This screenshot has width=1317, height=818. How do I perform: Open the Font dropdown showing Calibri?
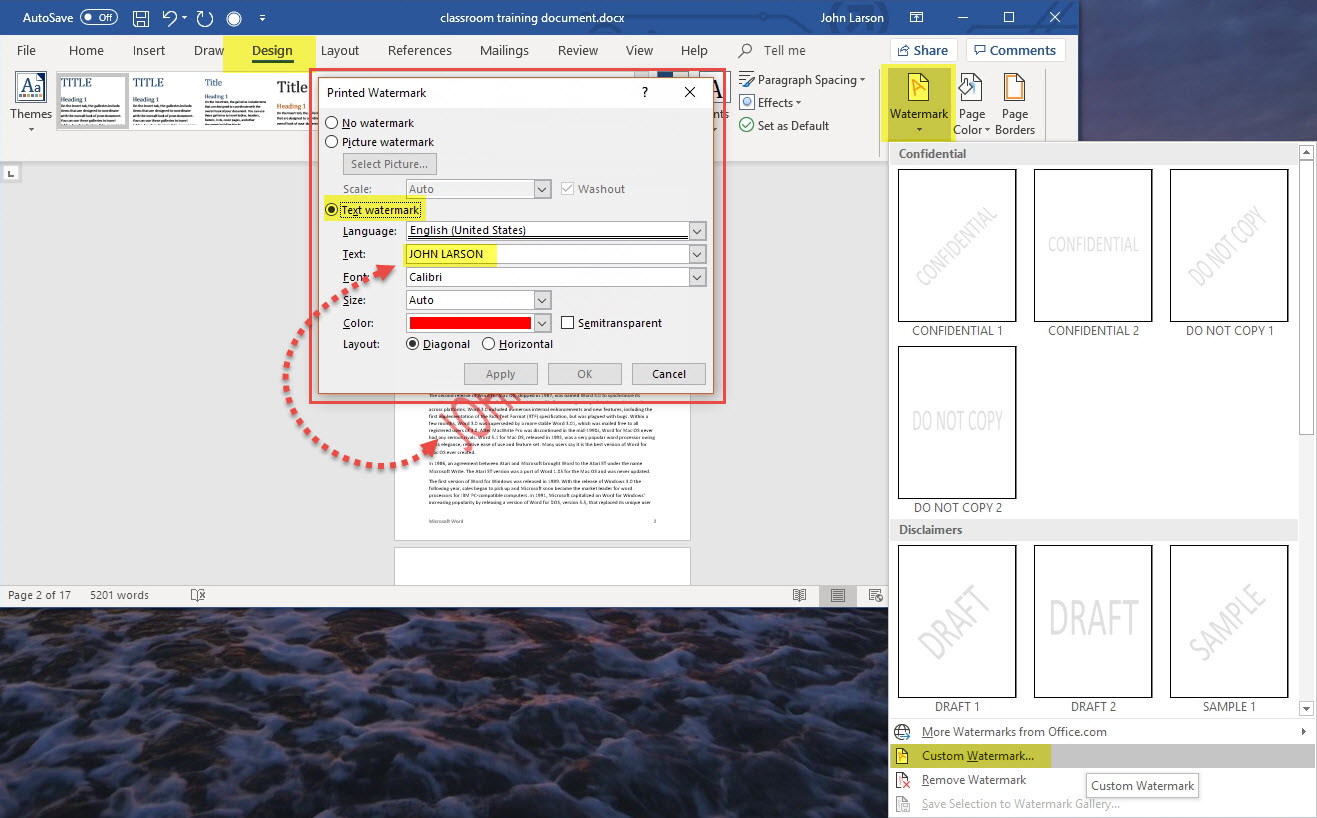coord(697,277)
